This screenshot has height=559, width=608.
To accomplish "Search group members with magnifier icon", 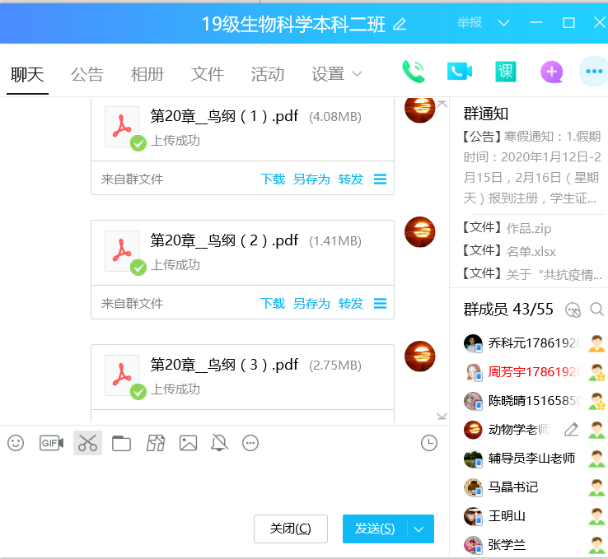I will click(597, 309).
